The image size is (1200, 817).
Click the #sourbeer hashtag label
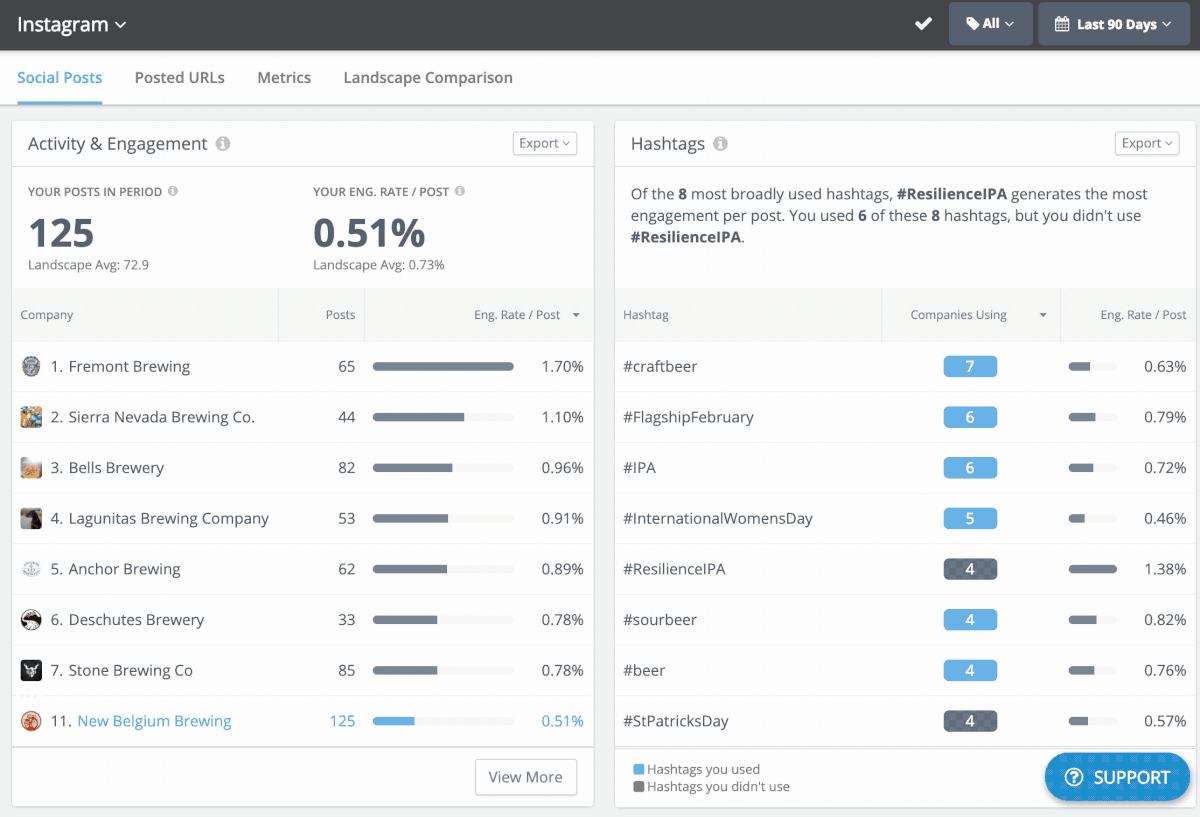659,620
